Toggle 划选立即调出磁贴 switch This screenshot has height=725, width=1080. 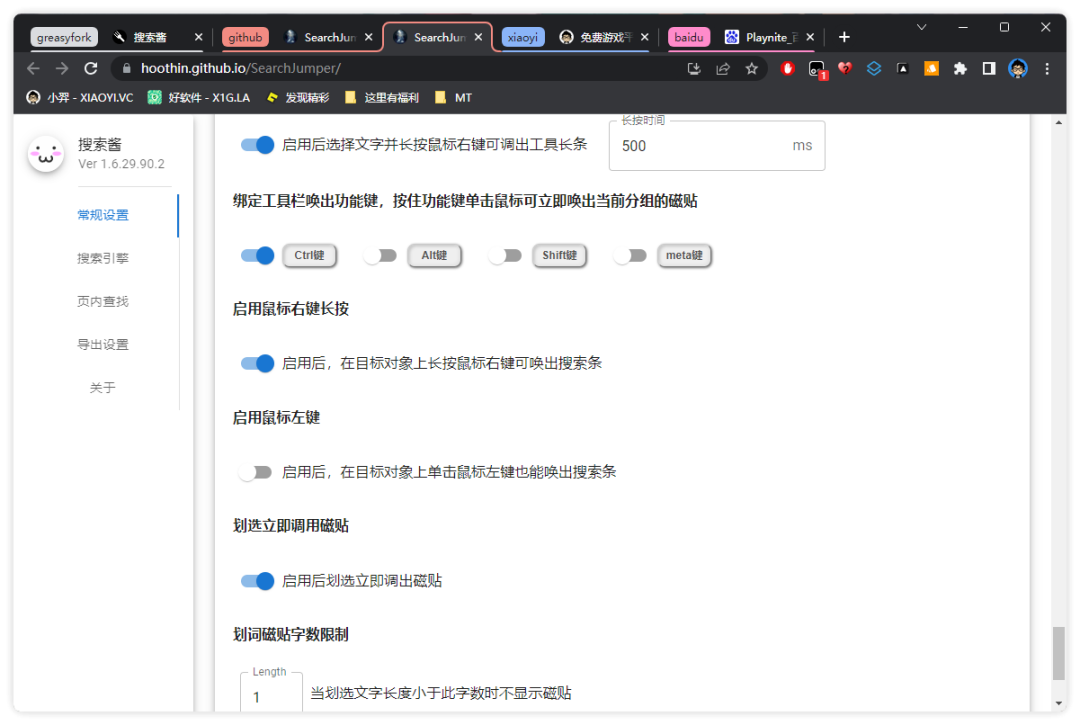257,581
